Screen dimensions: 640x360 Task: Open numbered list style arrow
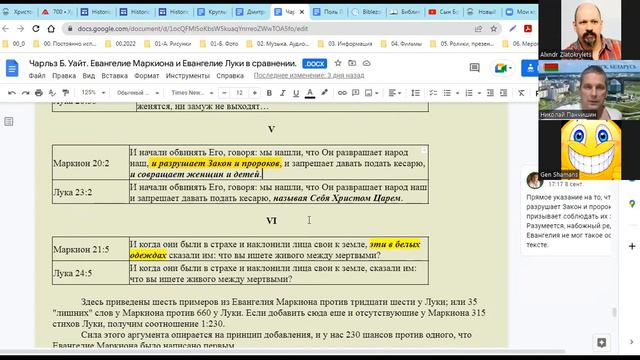pyautogui.click(x=479, y=93)
